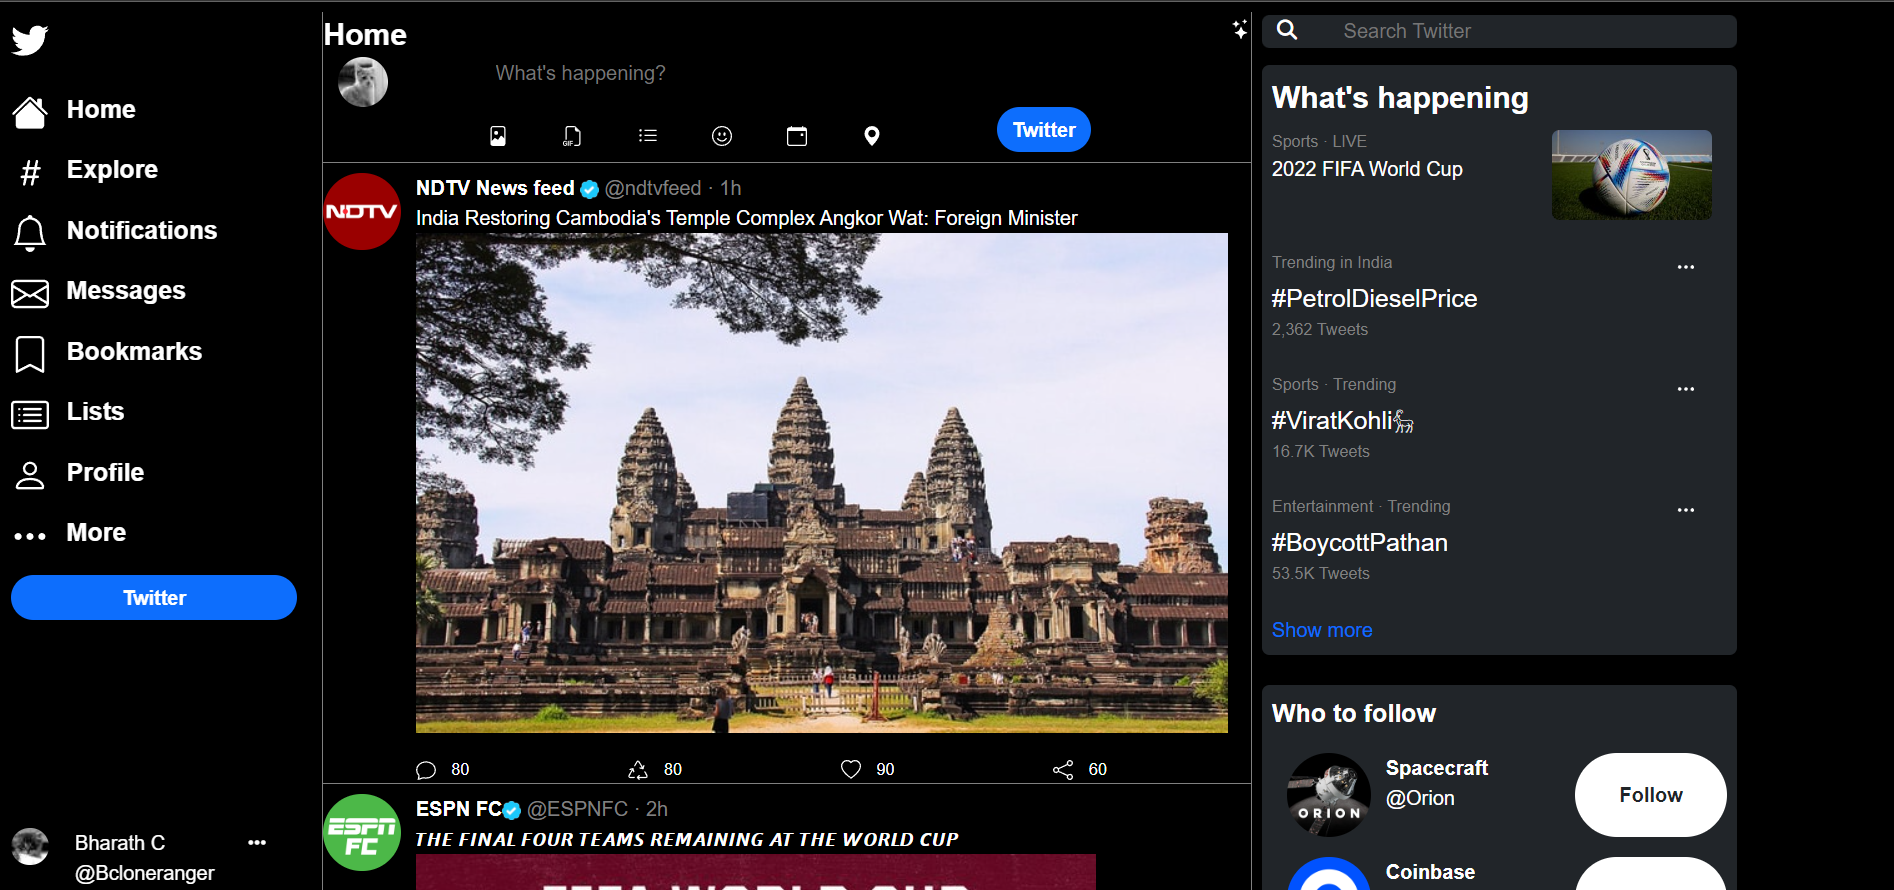Open the More three-dots sidebar icon
1894x890 pixels.
tap(30, 536)
